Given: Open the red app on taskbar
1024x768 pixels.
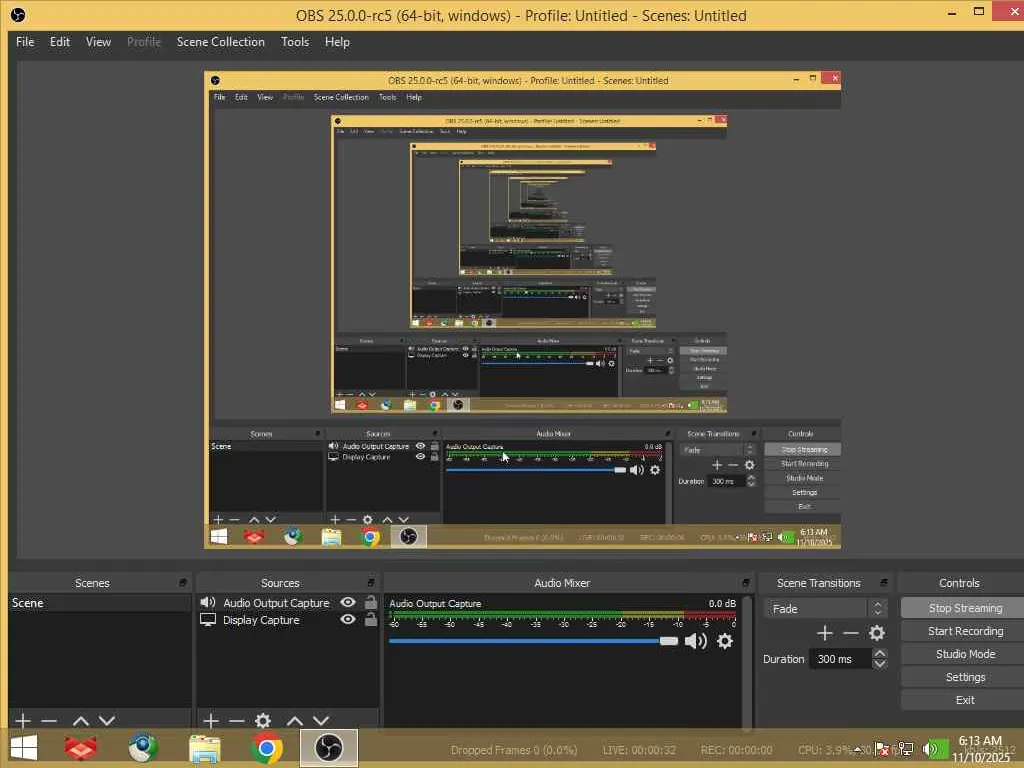Looking at the screenshot, I should click(x=81, y=748).
